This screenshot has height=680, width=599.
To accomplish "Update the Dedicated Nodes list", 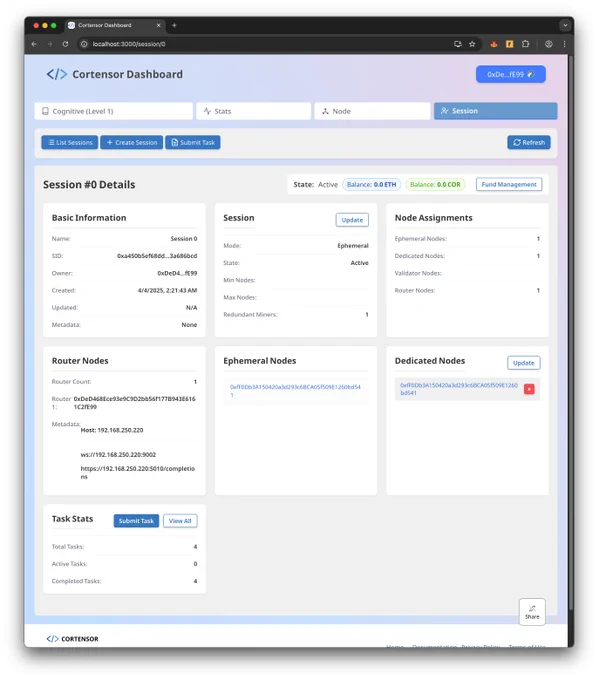I will (x=524, y=363).
